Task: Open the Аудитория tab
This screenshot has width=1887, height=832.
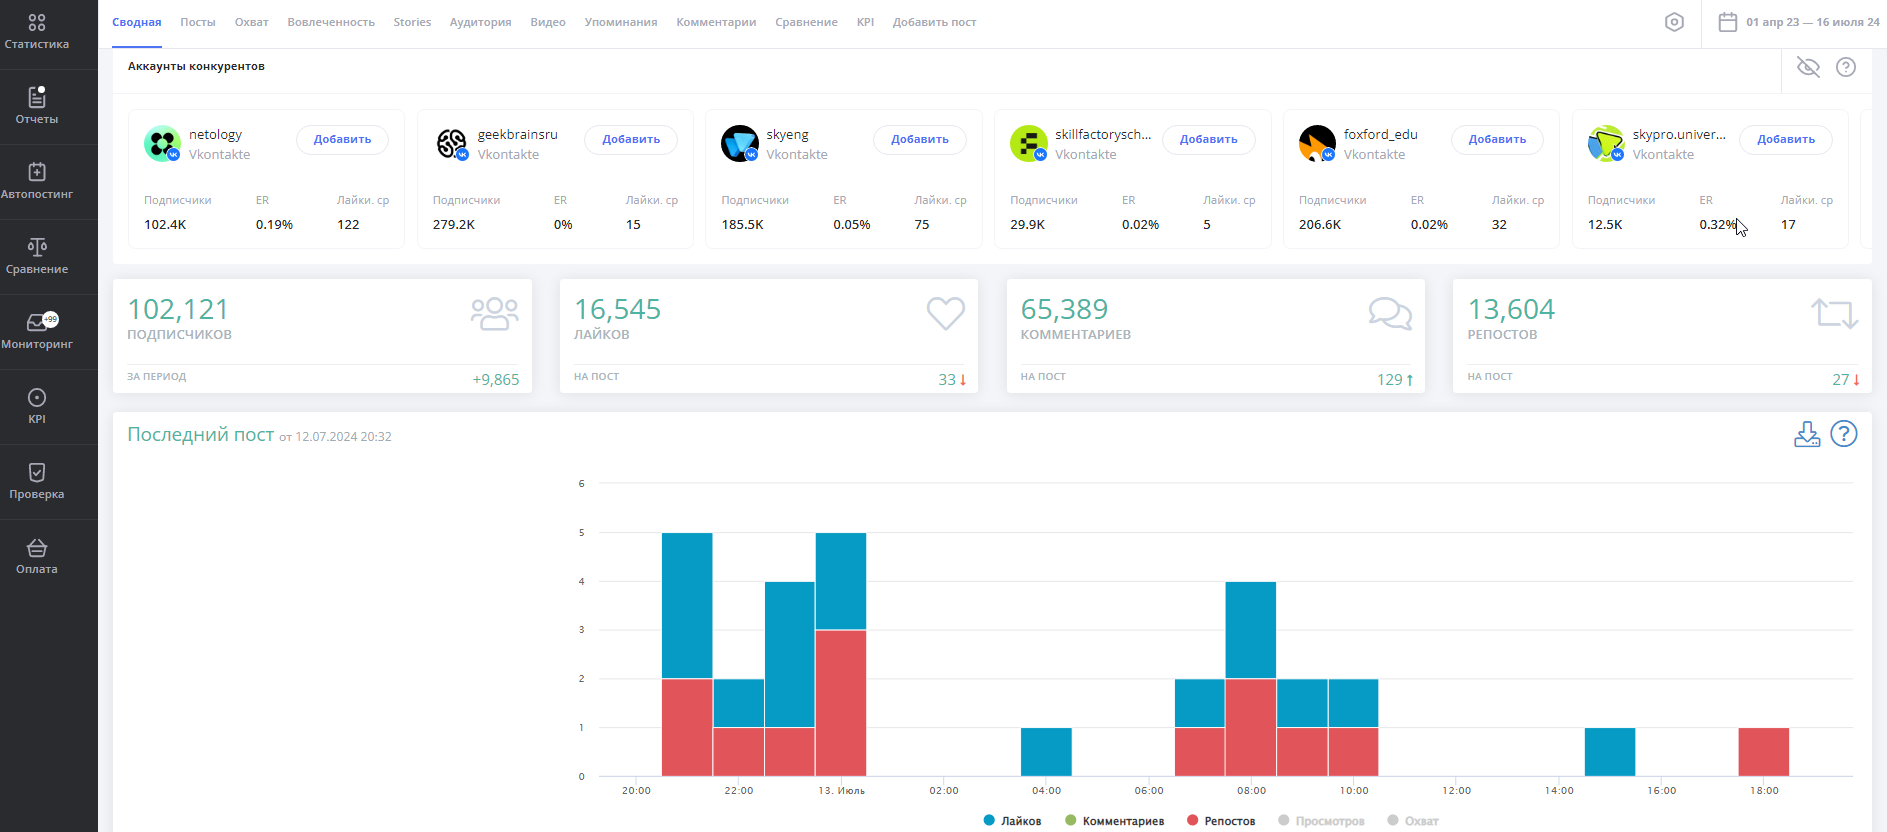Action: (x=480, y=22)
